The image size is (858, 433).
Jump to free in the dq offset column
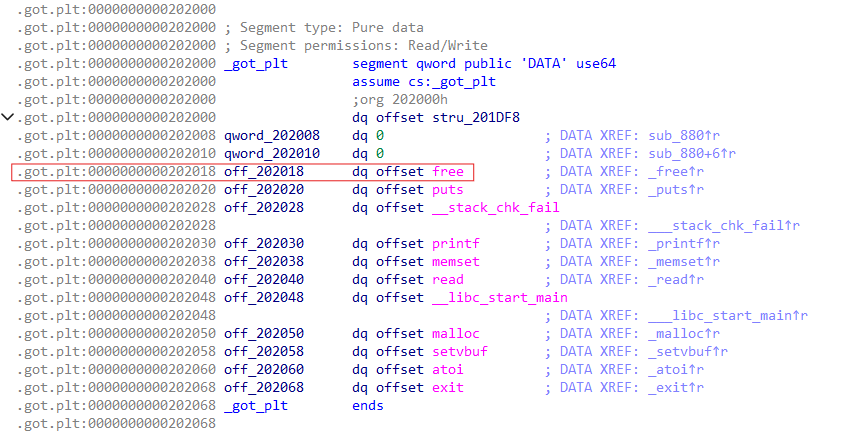pos(448,172)
